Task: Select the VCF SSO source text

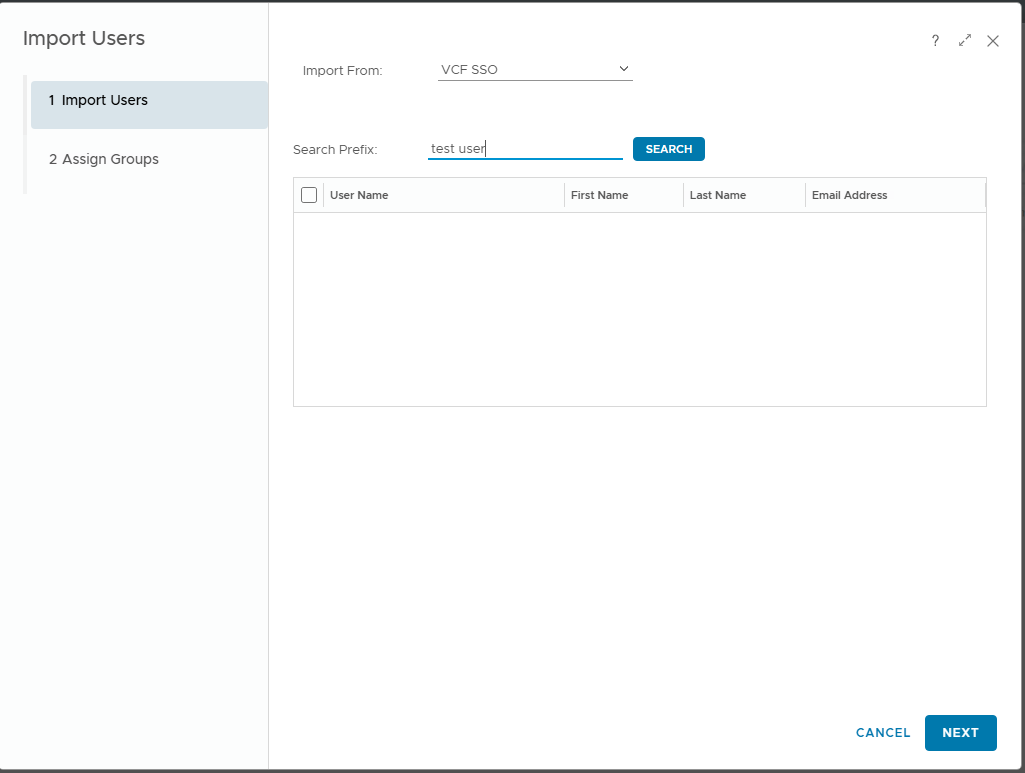Action: (469, 70)
